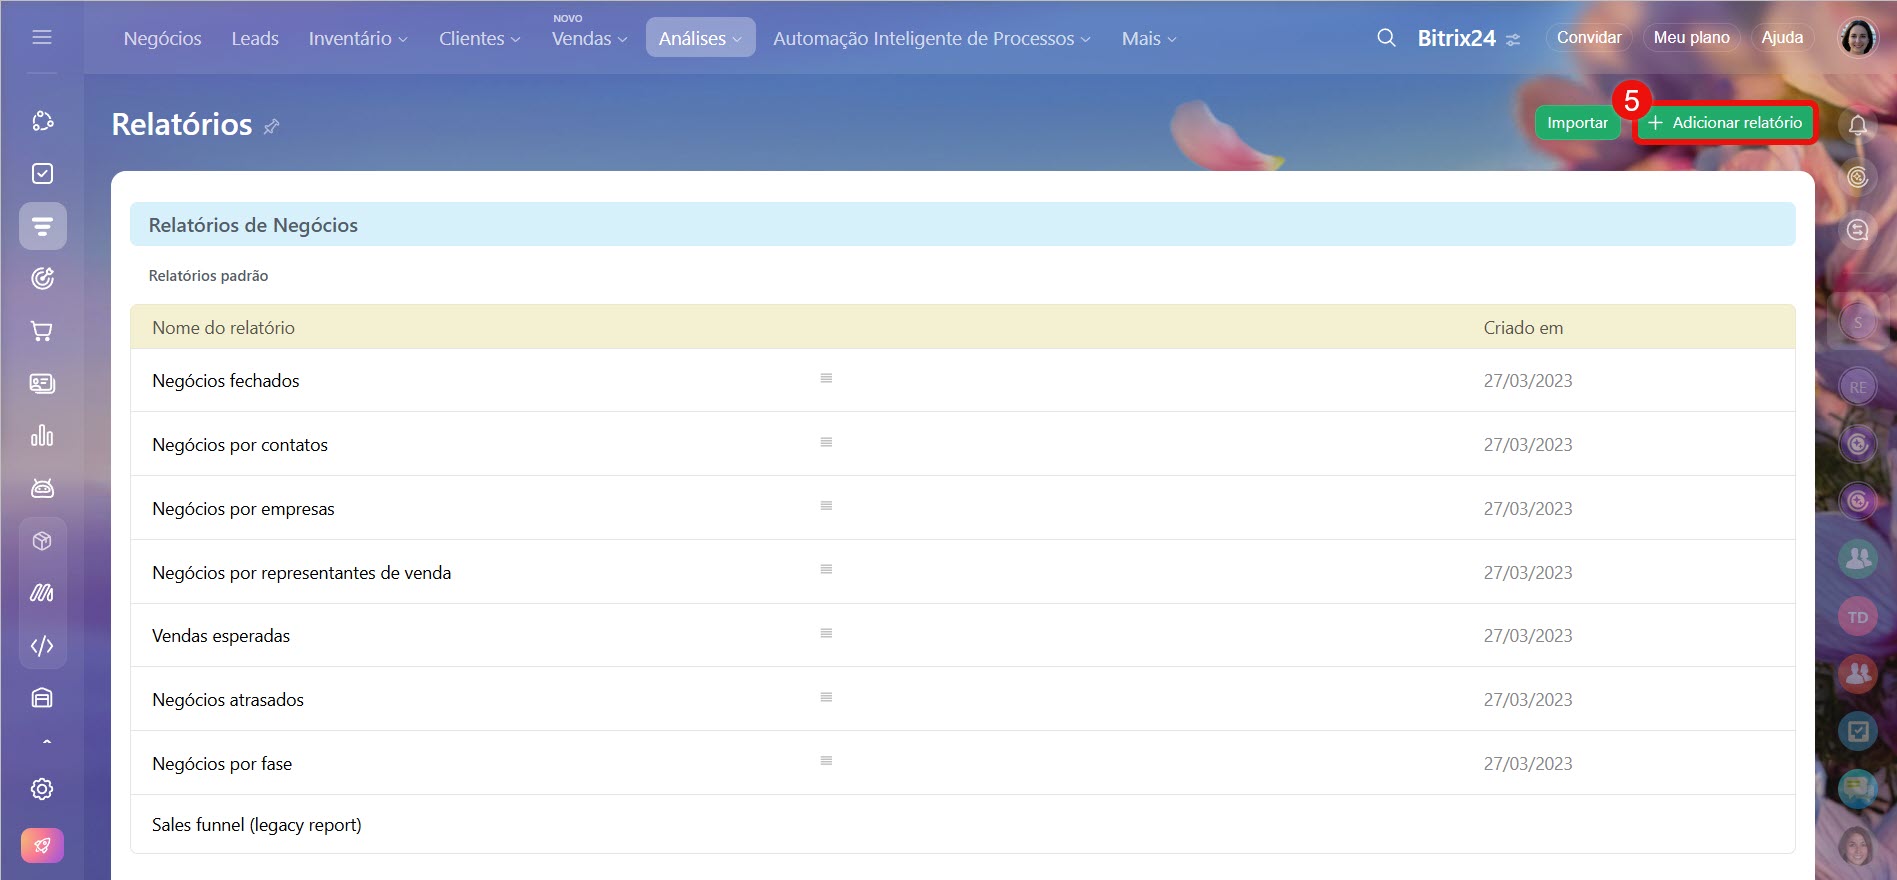Screen dimensions: 1897x880
Task: Open the Tasks checkbox sidebar icon
Action: point(42,174)
